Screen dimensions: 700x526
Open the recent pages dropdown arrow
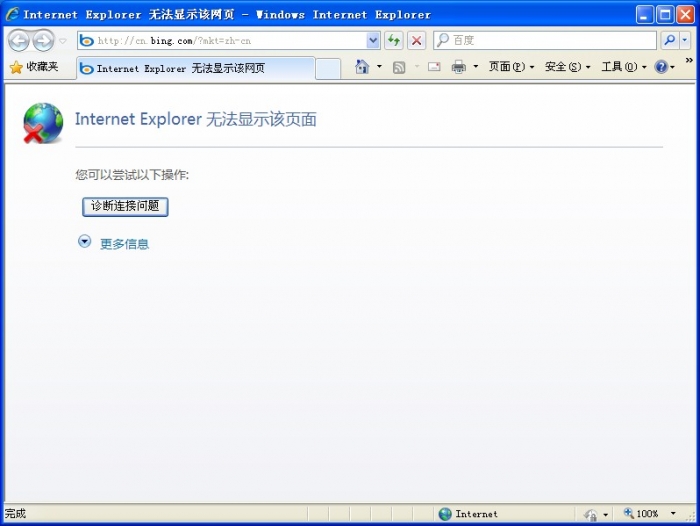(62, 41)
